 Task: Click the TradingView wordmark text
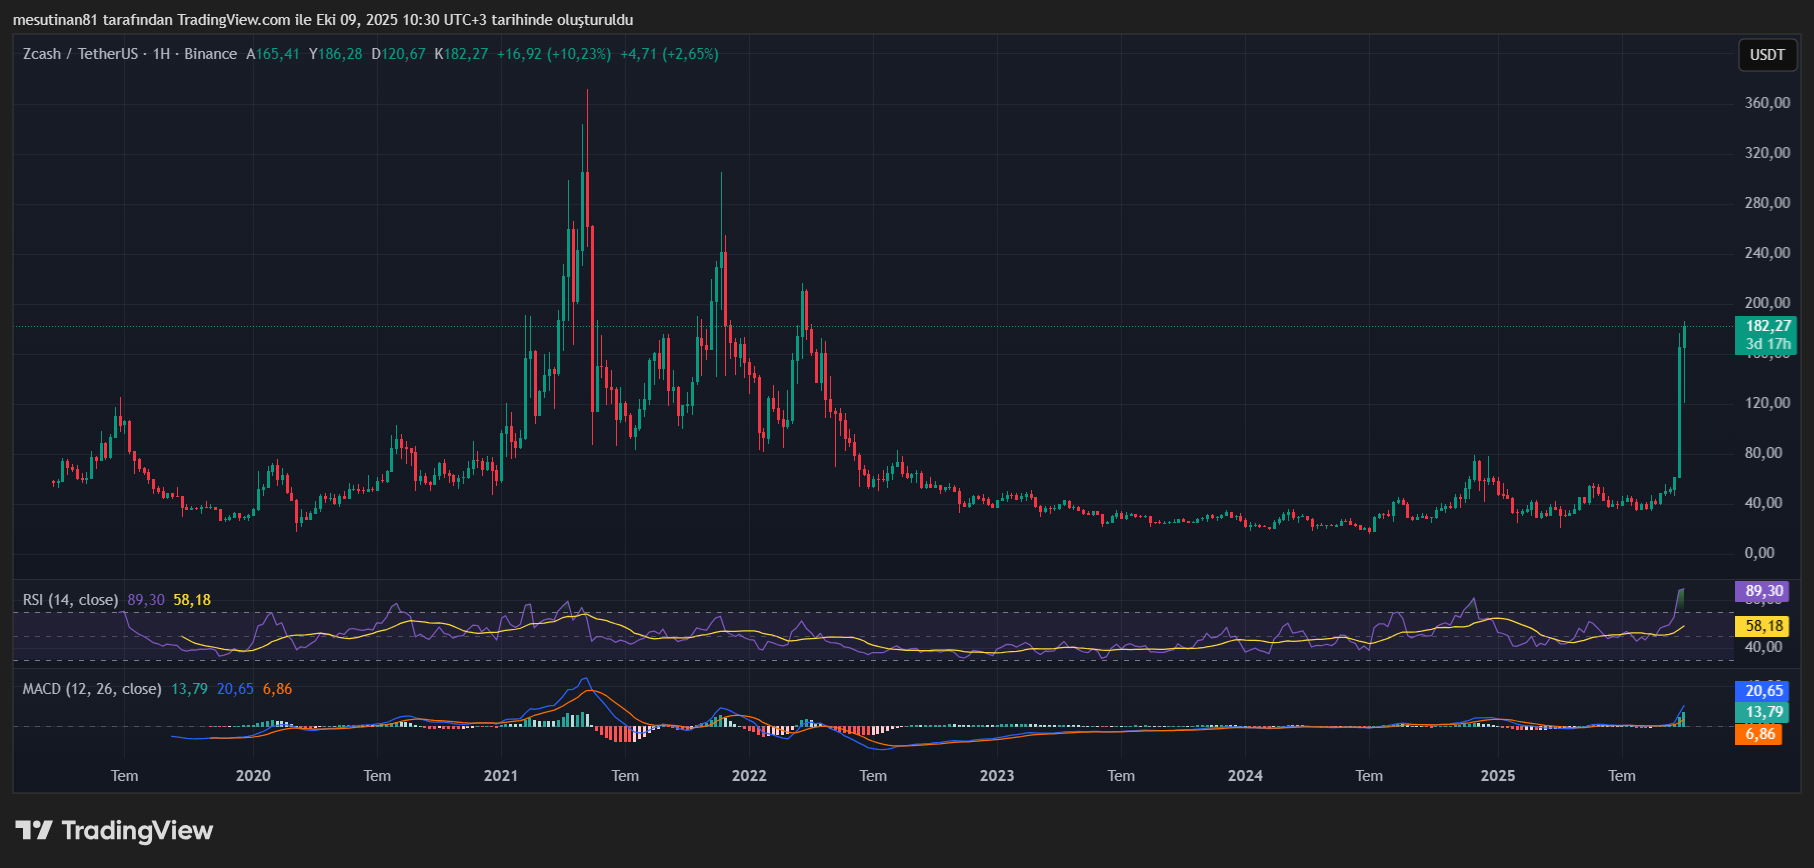pos(137,830)
